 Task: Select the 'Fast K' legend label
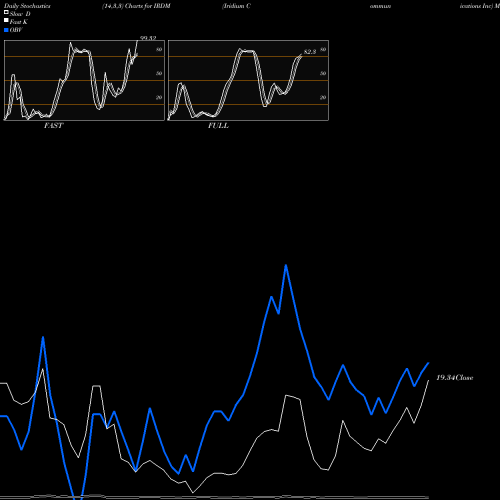point(19,22)
